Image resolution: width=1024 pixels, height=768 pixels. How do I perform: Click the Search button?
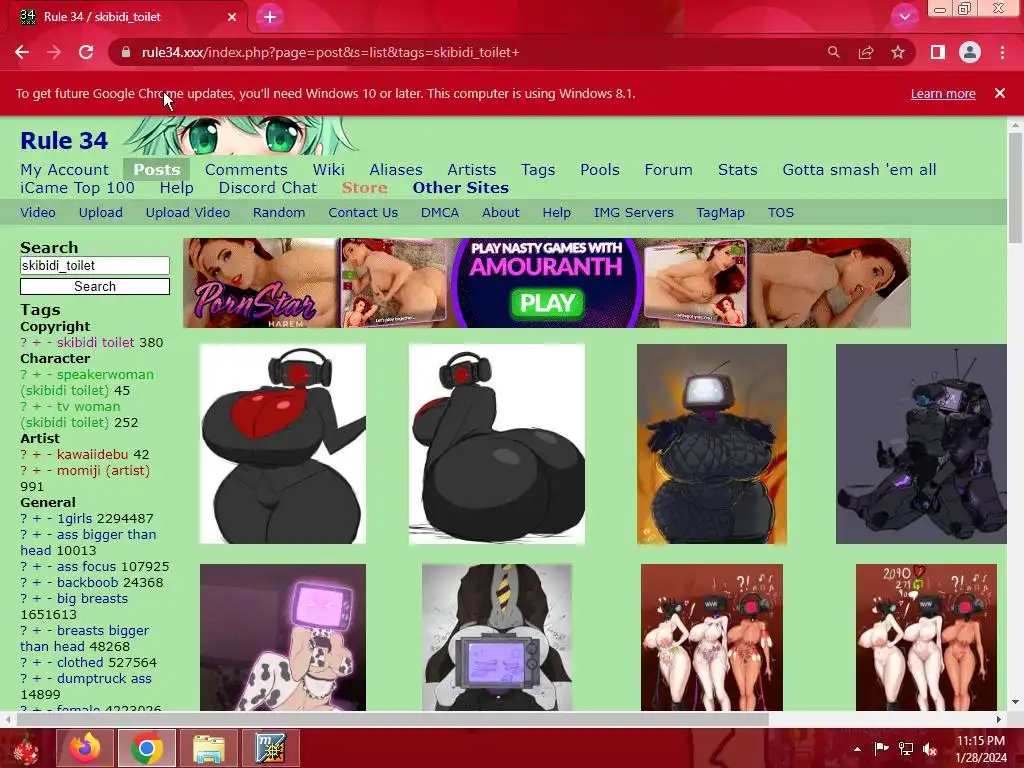(x=95, y=287)
